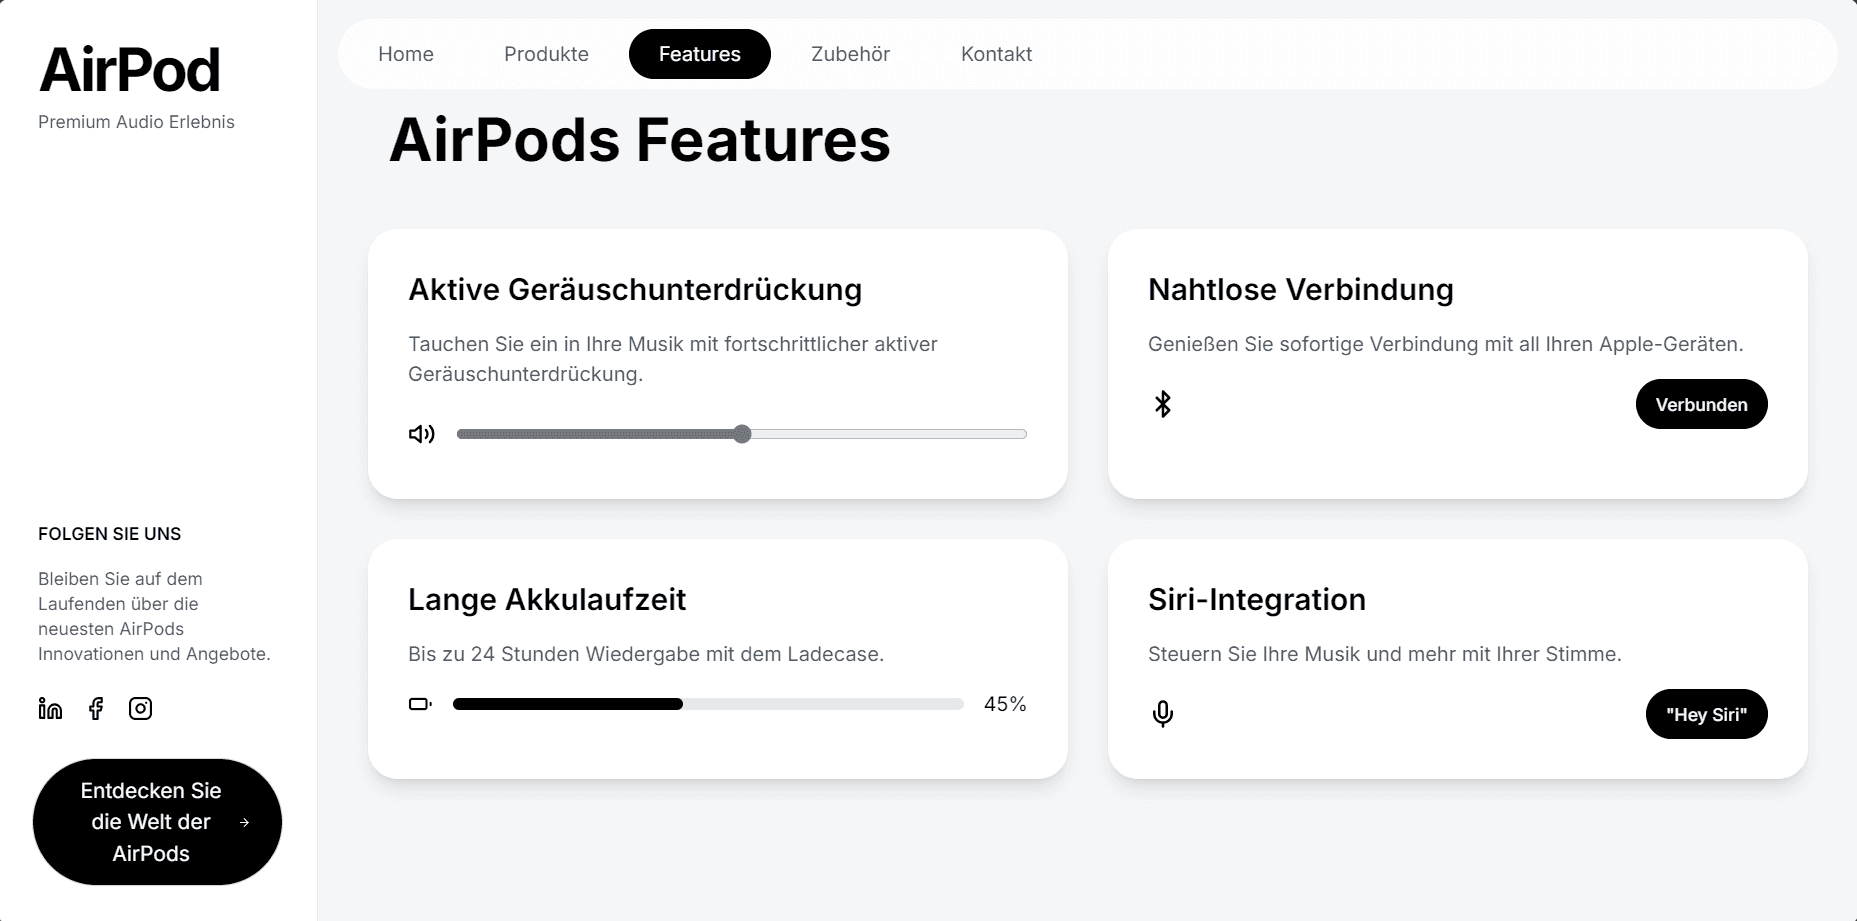Click the Bluetooth icon
The width and height of the screenshot is (1857, 921).
click(1163, 404)
